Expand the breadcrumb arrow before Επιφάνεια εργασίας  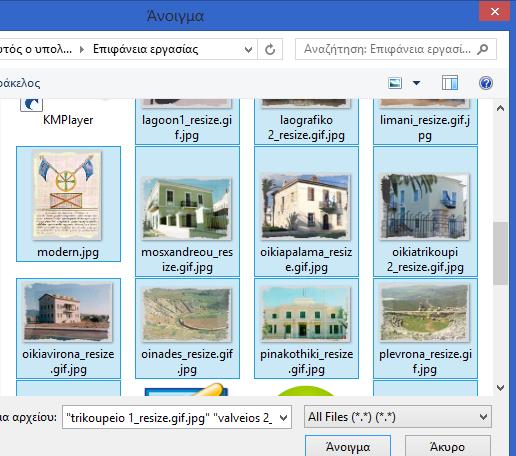tap(82, 49)
